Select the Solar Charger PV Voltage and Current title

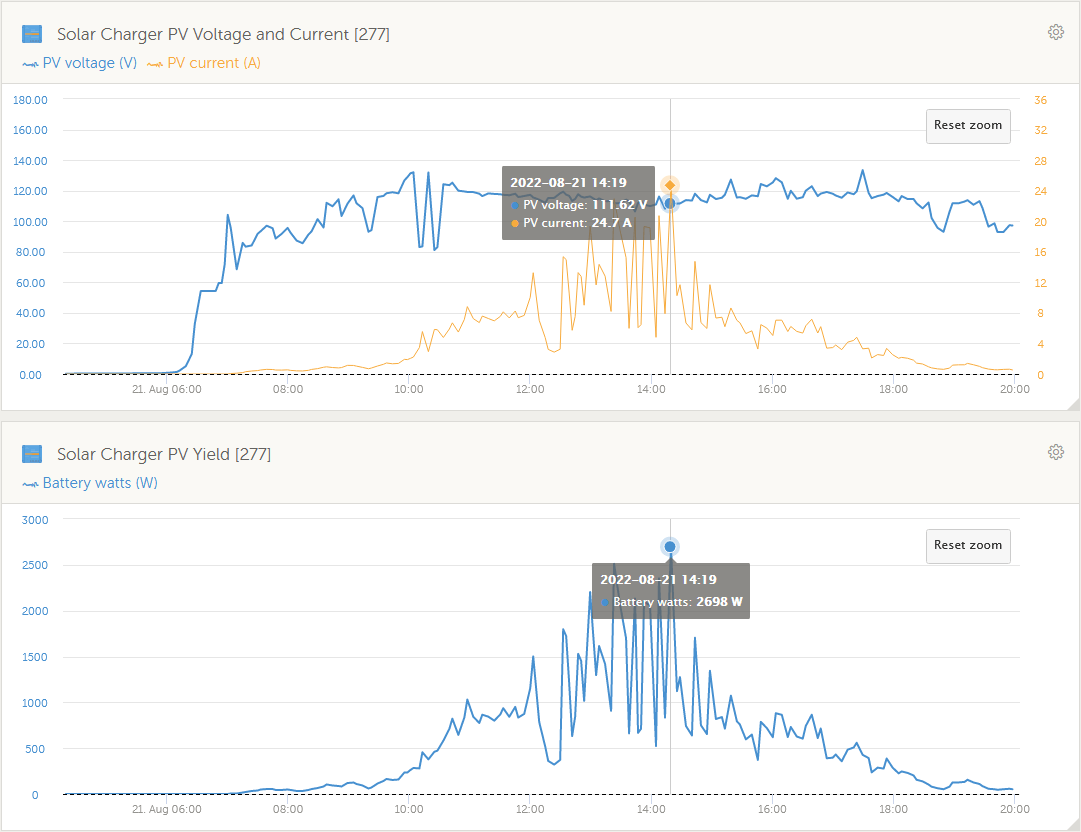223,34
